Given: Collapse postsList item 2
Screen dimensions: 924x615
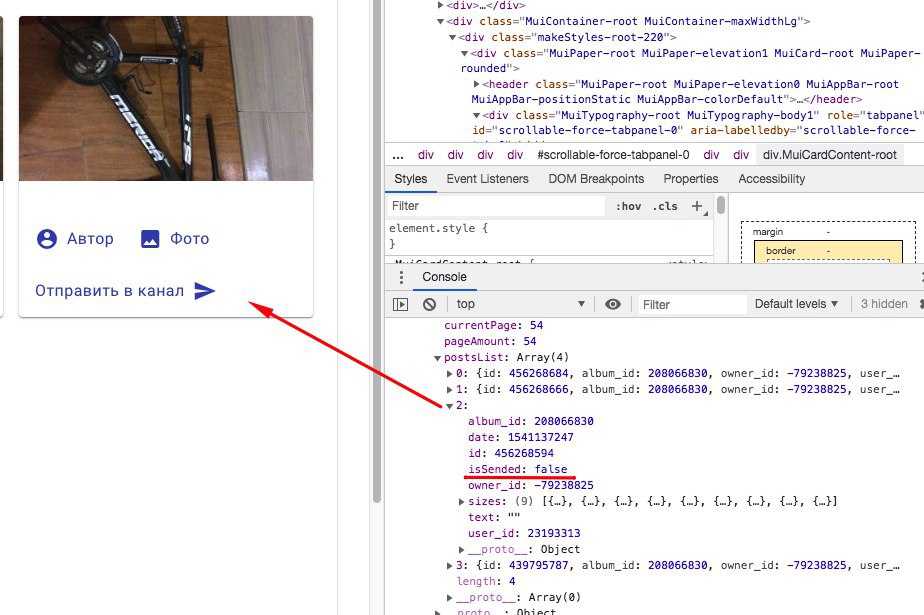Looking at the screenshot, I should [450, 406].
